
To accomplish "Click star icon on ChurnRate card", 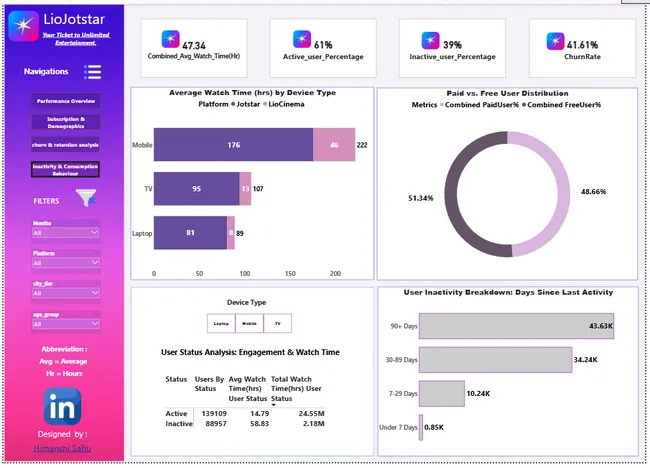I will tap(555, 41).
